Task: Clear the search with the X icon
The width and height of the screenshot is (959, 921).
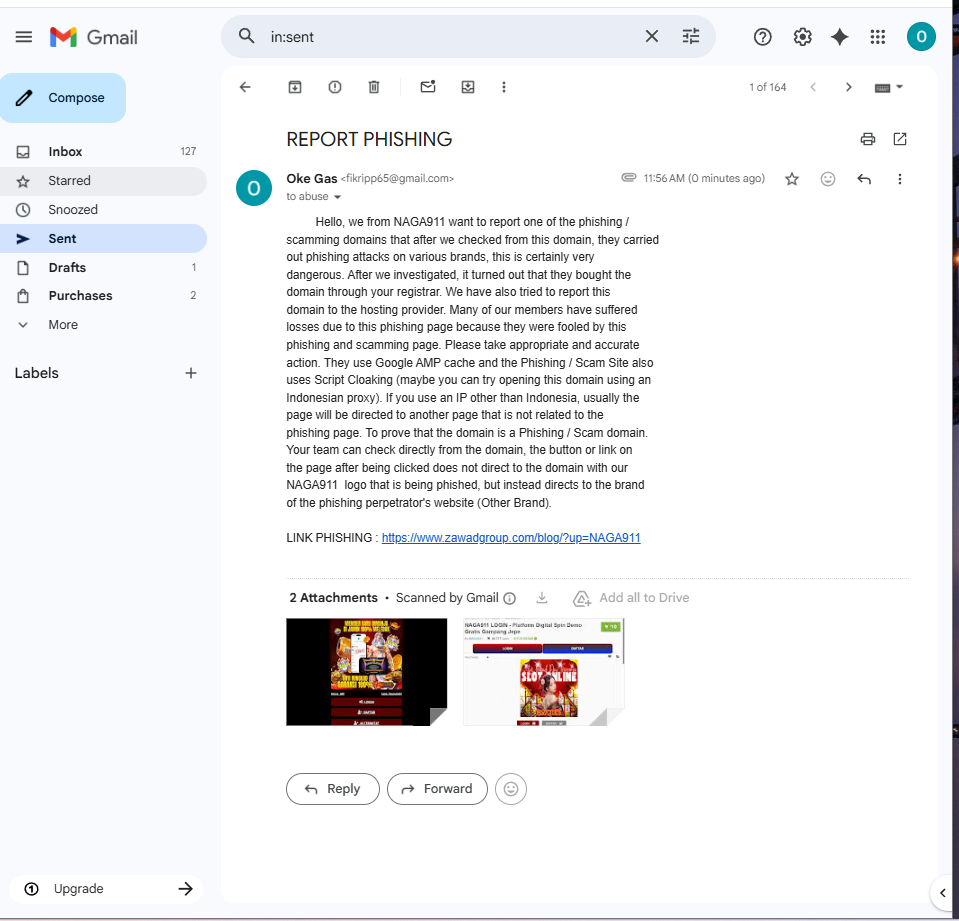Action: click(x=652, y=37)
